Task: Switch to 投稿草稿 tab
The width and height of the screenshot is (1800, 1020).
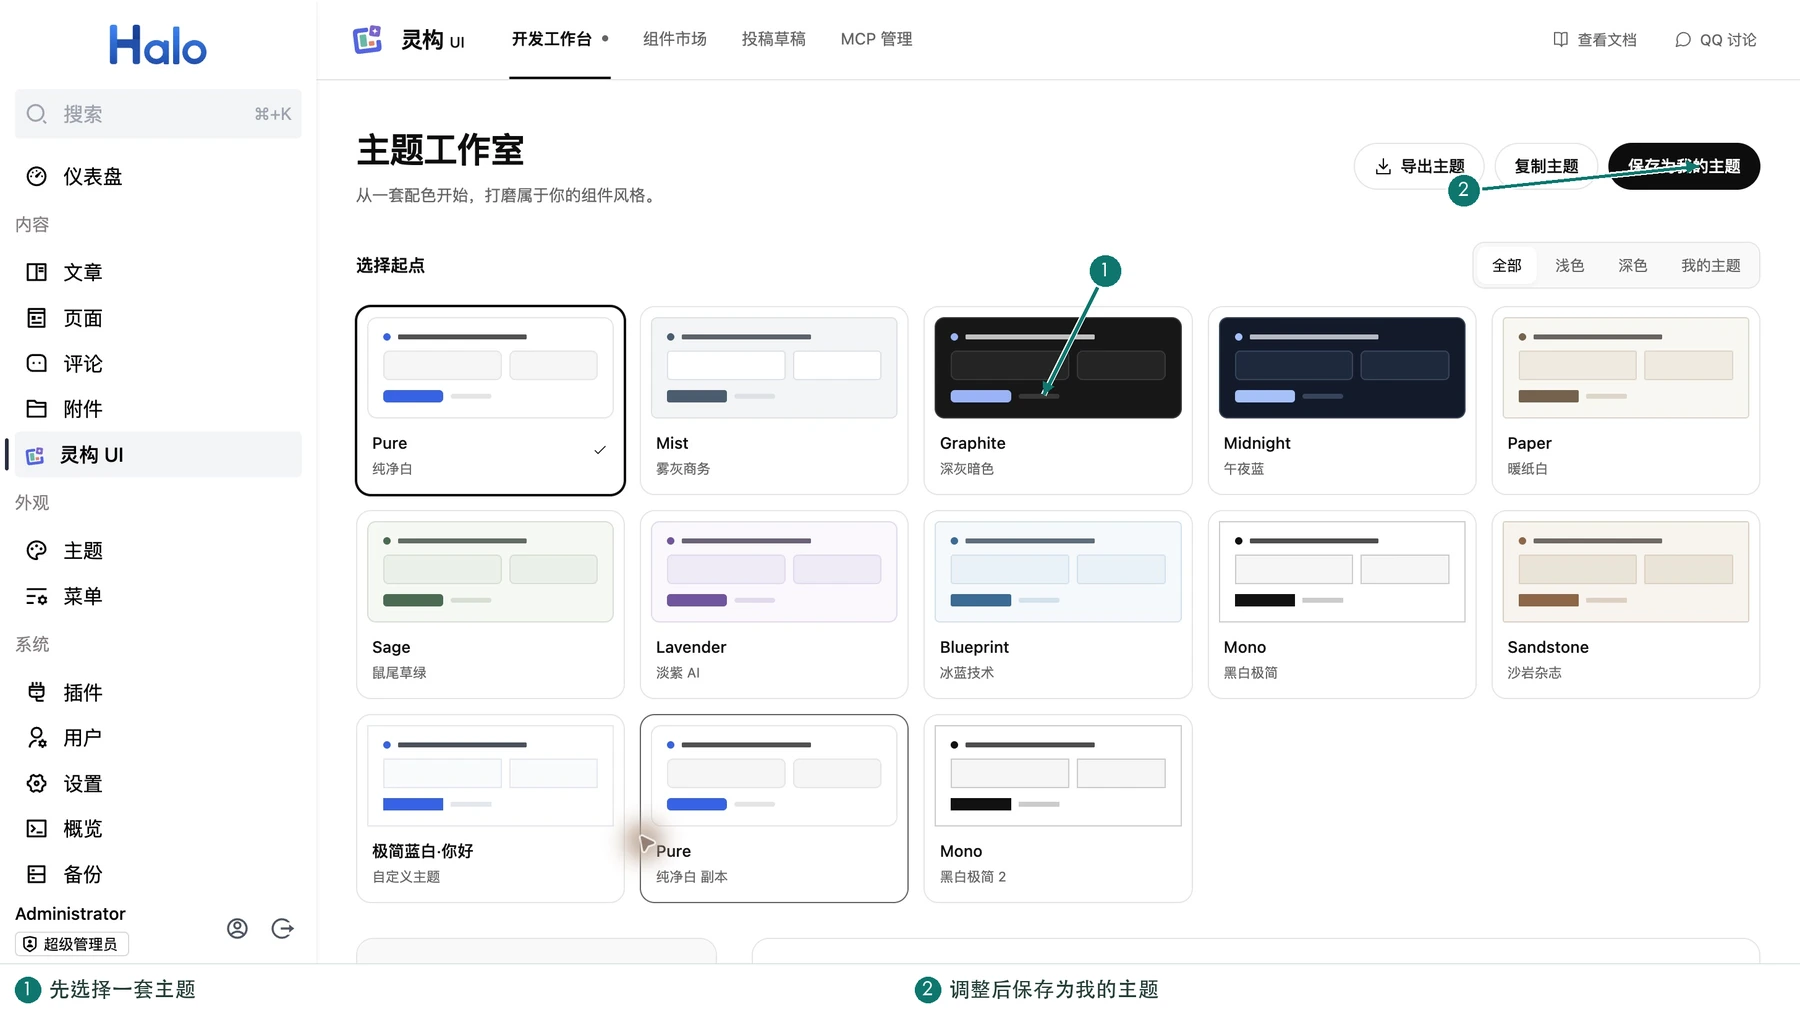Action: pos(774,39)
